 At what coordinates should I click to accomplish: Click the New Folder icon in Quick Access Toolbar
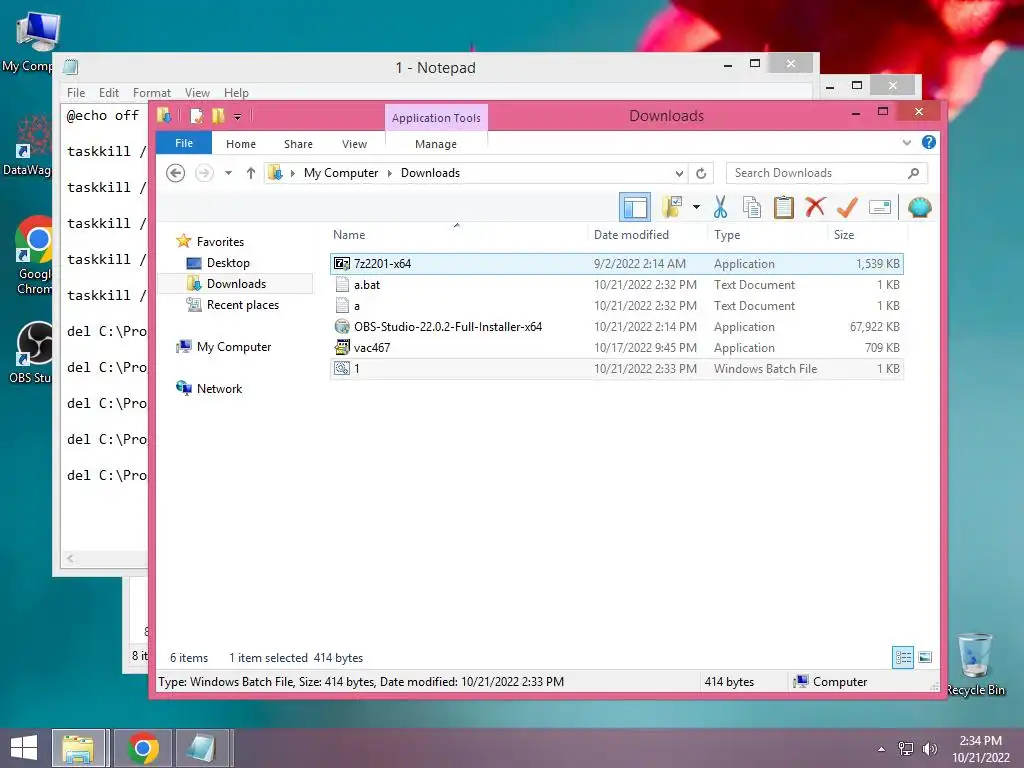point(218,116)
